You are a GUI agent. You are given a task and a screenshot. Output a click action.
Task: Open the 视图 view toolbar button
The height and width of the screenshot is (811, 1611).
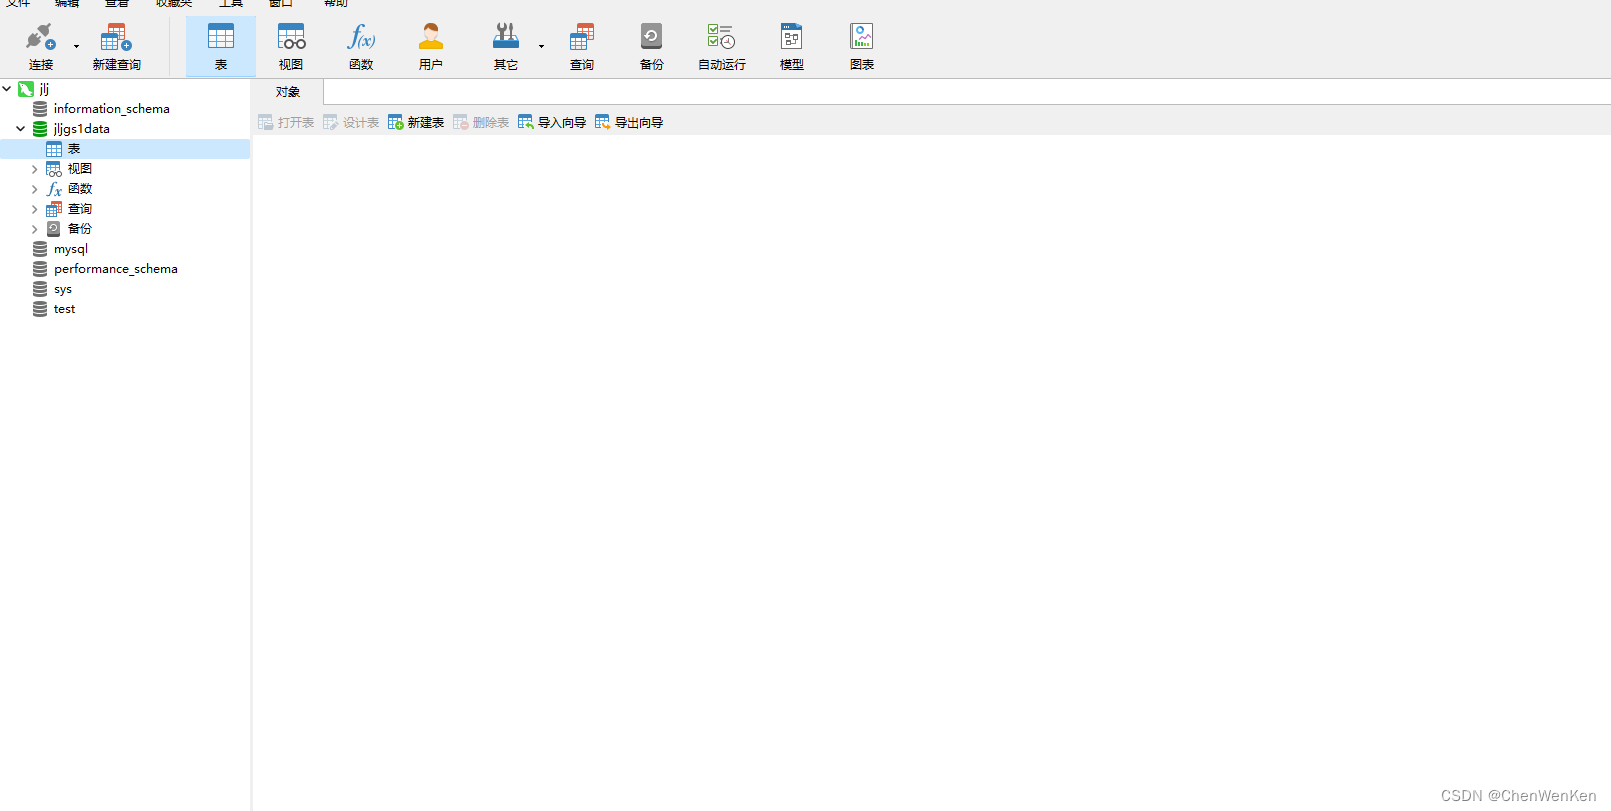click(x=291, y=47)
